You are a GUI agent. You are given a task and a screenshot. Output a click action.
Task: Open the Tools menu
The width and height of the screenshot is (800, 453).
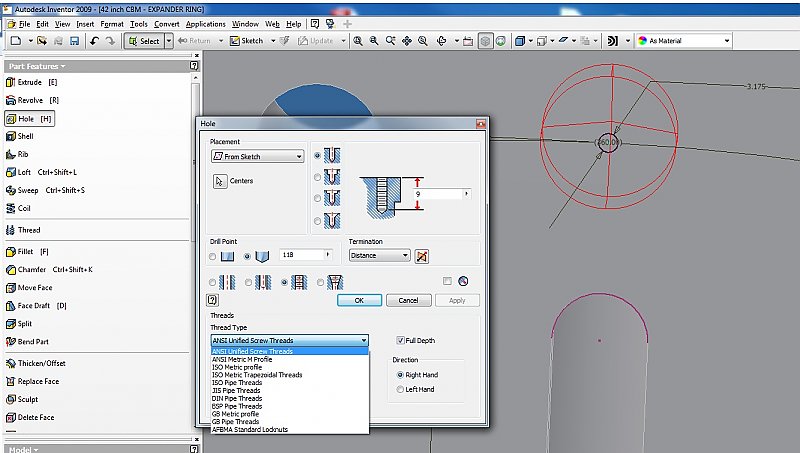pyautogui.click(x=138, y=24)
